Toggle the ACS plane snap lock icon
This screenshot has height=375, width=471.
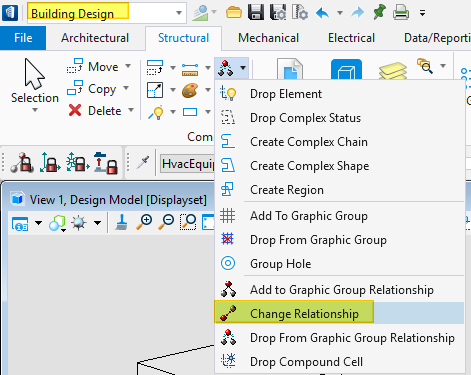[78, 162]
